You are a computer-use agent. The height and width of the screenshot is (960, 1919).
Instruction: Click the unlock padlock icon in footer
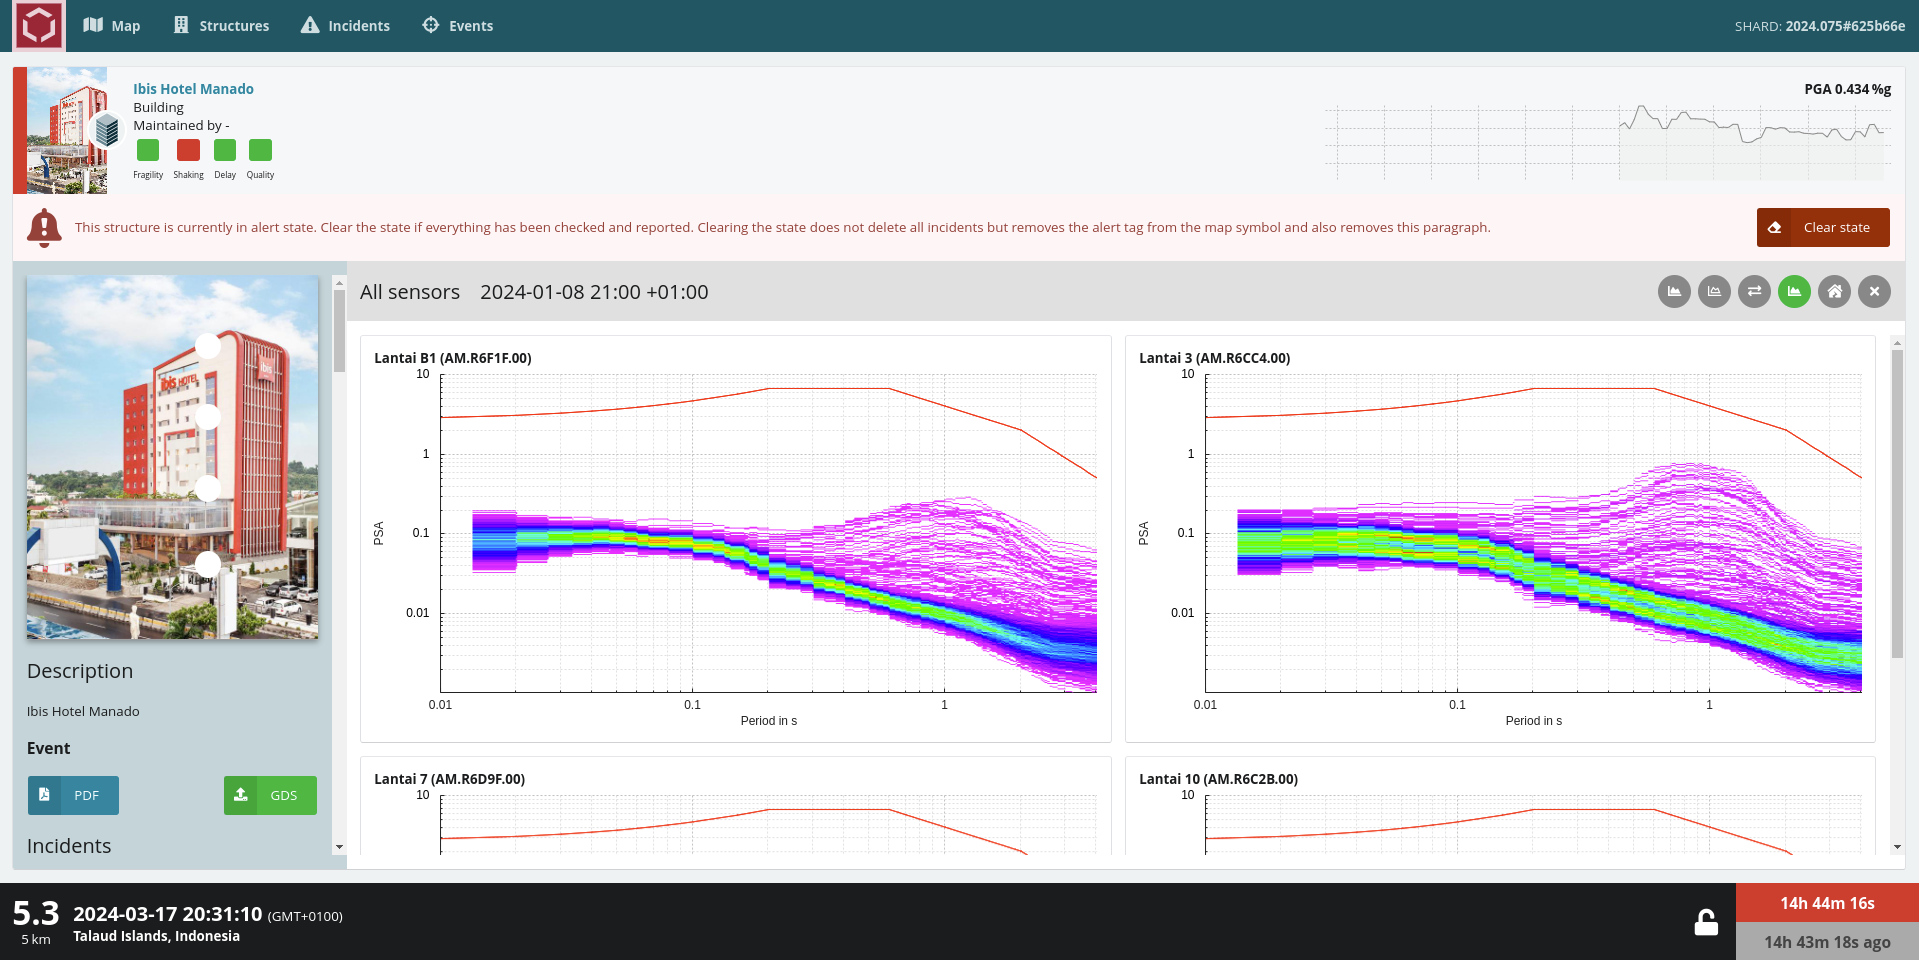click(x=1706, y=922)
